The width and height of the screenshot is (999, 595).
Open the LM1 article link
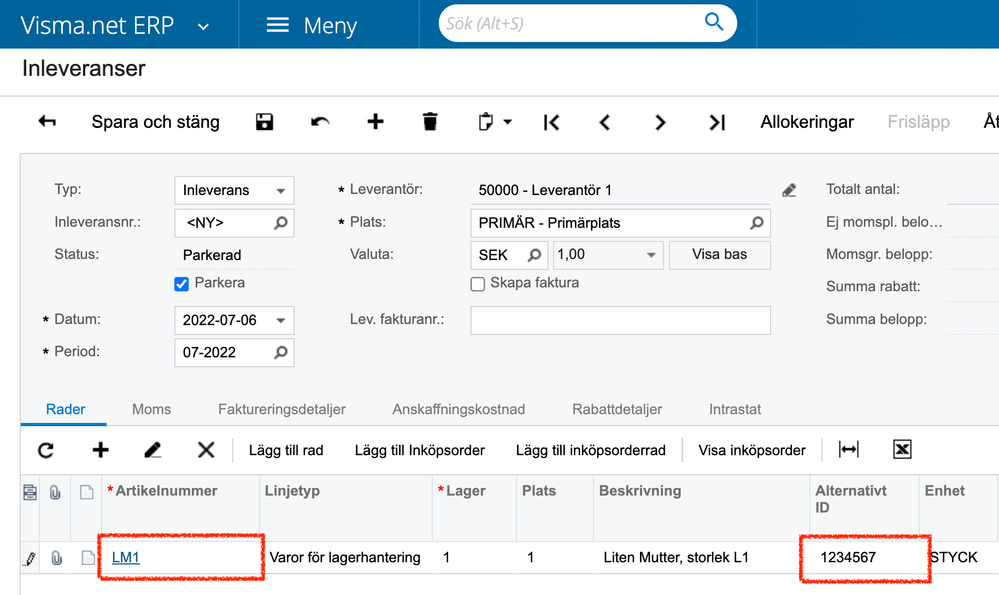click(126, 557)
